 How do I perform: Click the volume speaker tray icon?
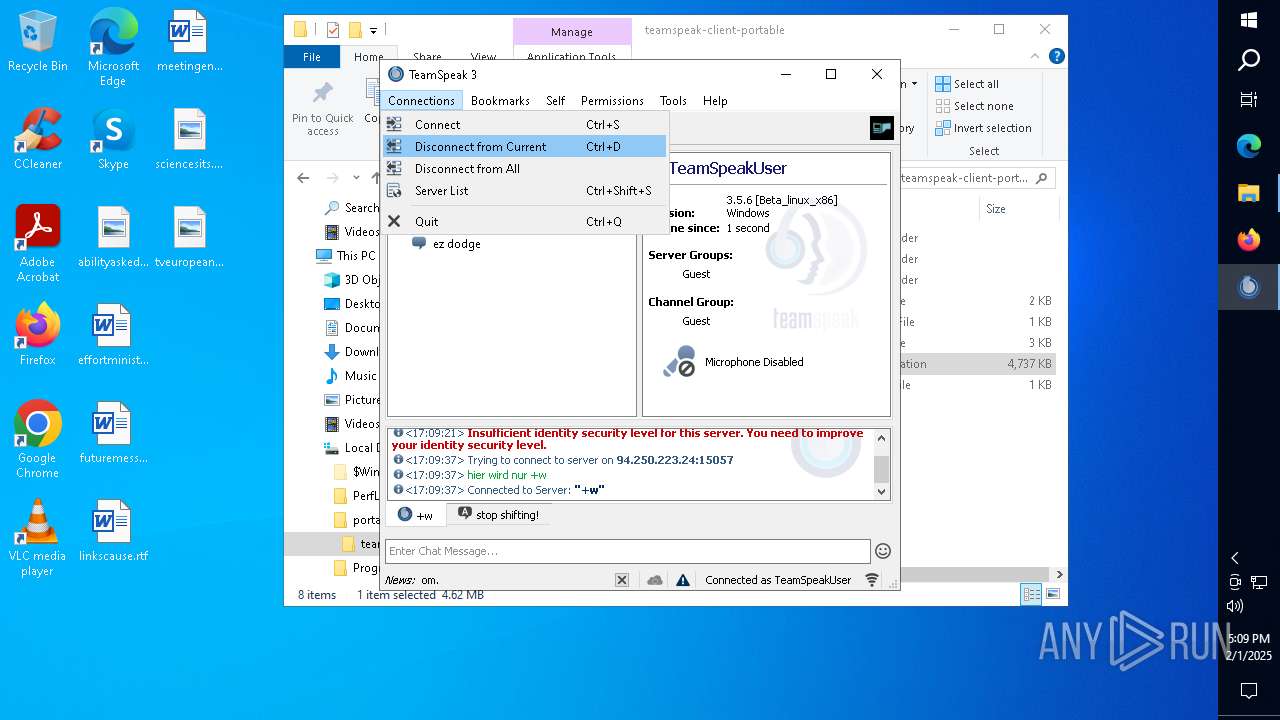(1235, 606)
